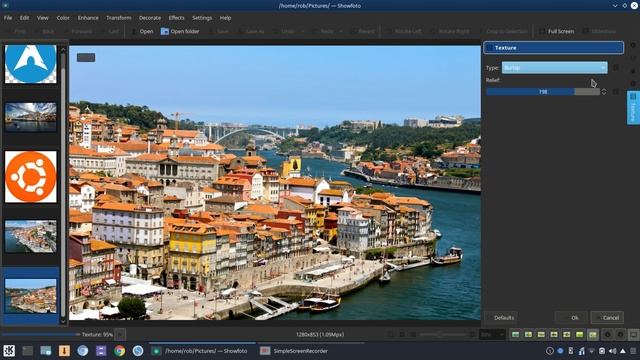640x360 pixels.
Task: Select the cloudy sky city thumbnail
Action: (x=31, y=117)
